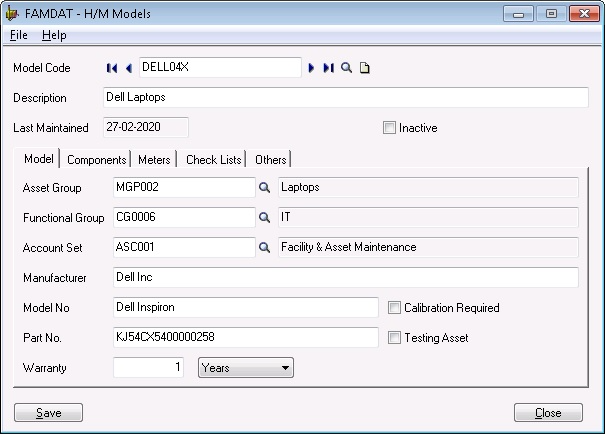Check the Testing Asset option

(x=394, y=338)
